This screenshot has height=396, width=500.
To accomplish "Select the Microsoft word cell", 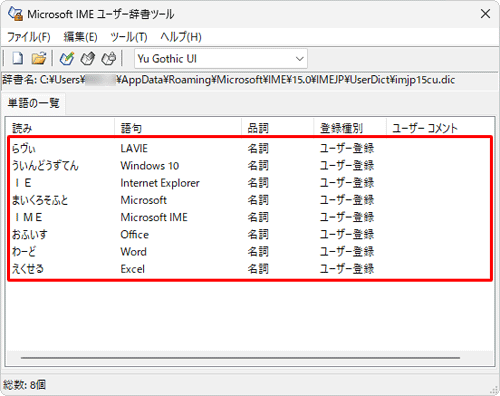I will [x=143, y=200].
